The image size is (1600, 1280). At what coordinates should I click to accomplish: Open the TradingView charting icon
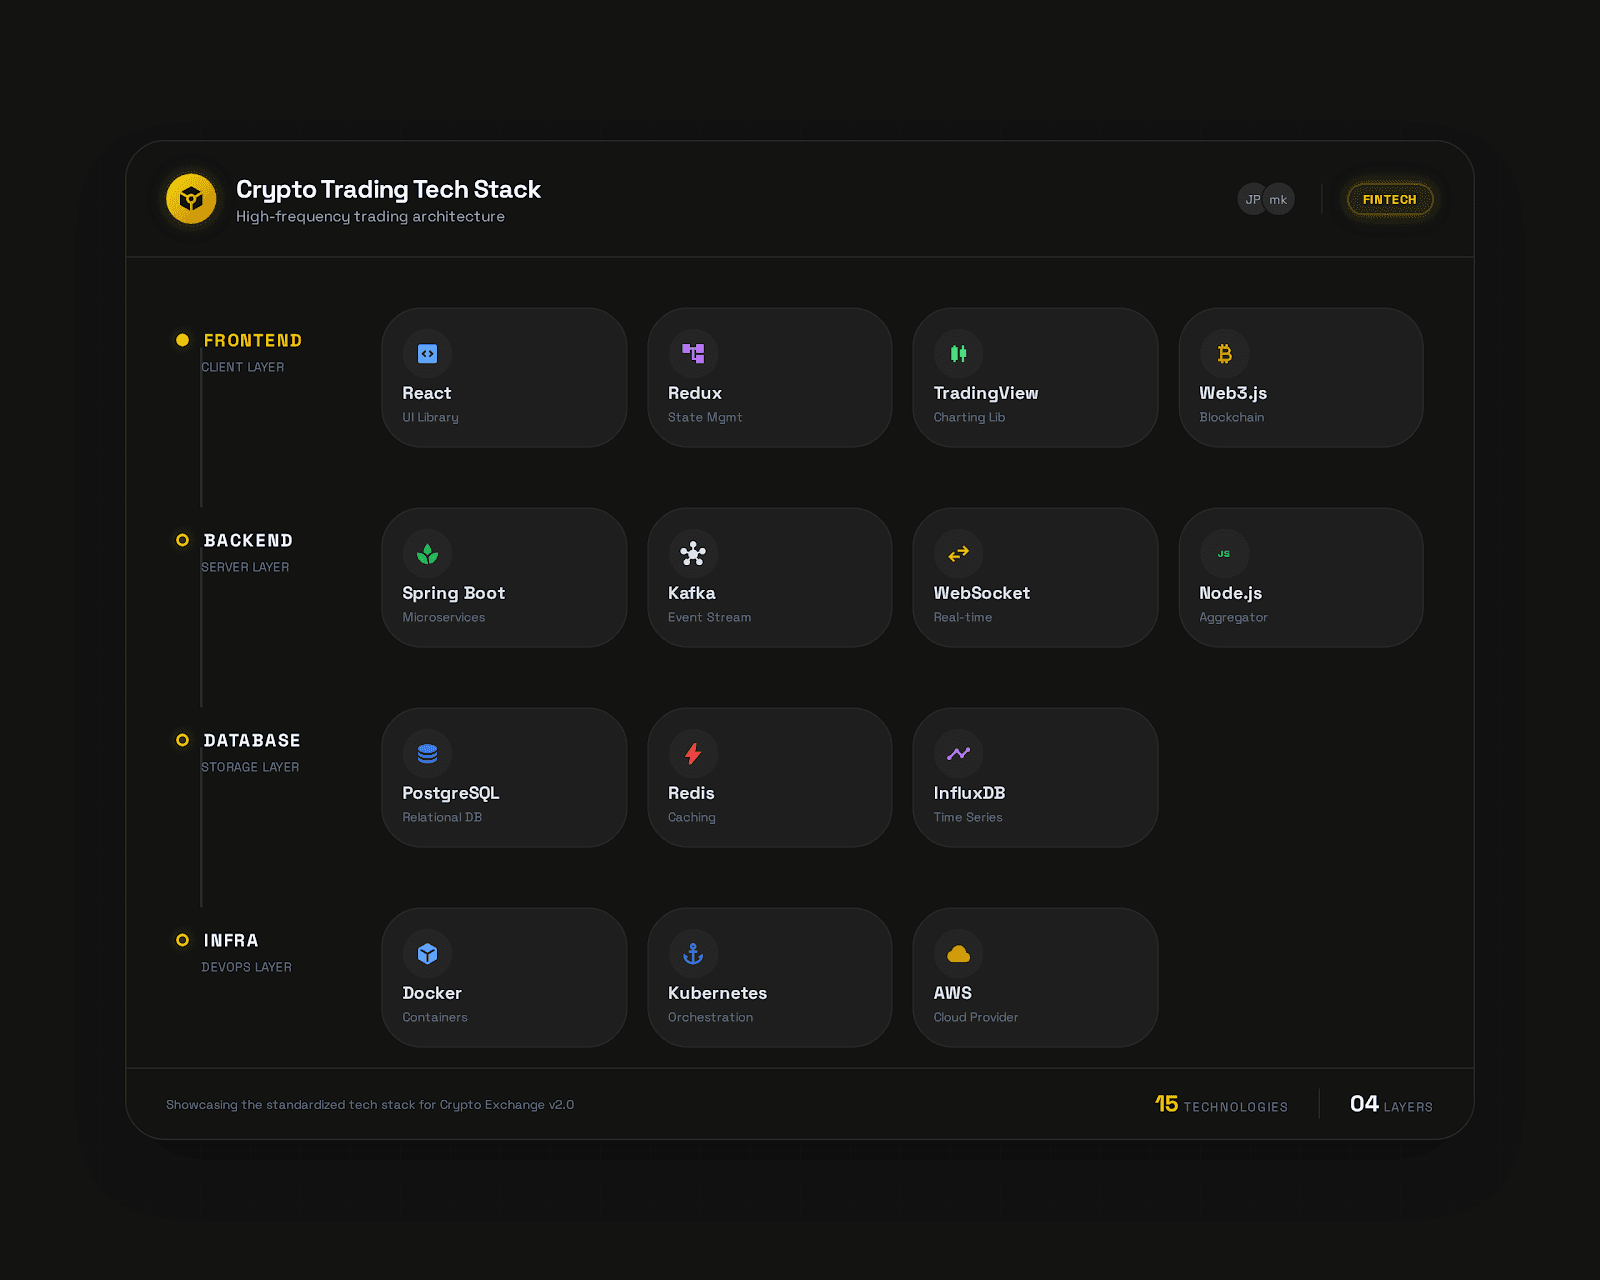pyautogui.click(x=957, y=353)
